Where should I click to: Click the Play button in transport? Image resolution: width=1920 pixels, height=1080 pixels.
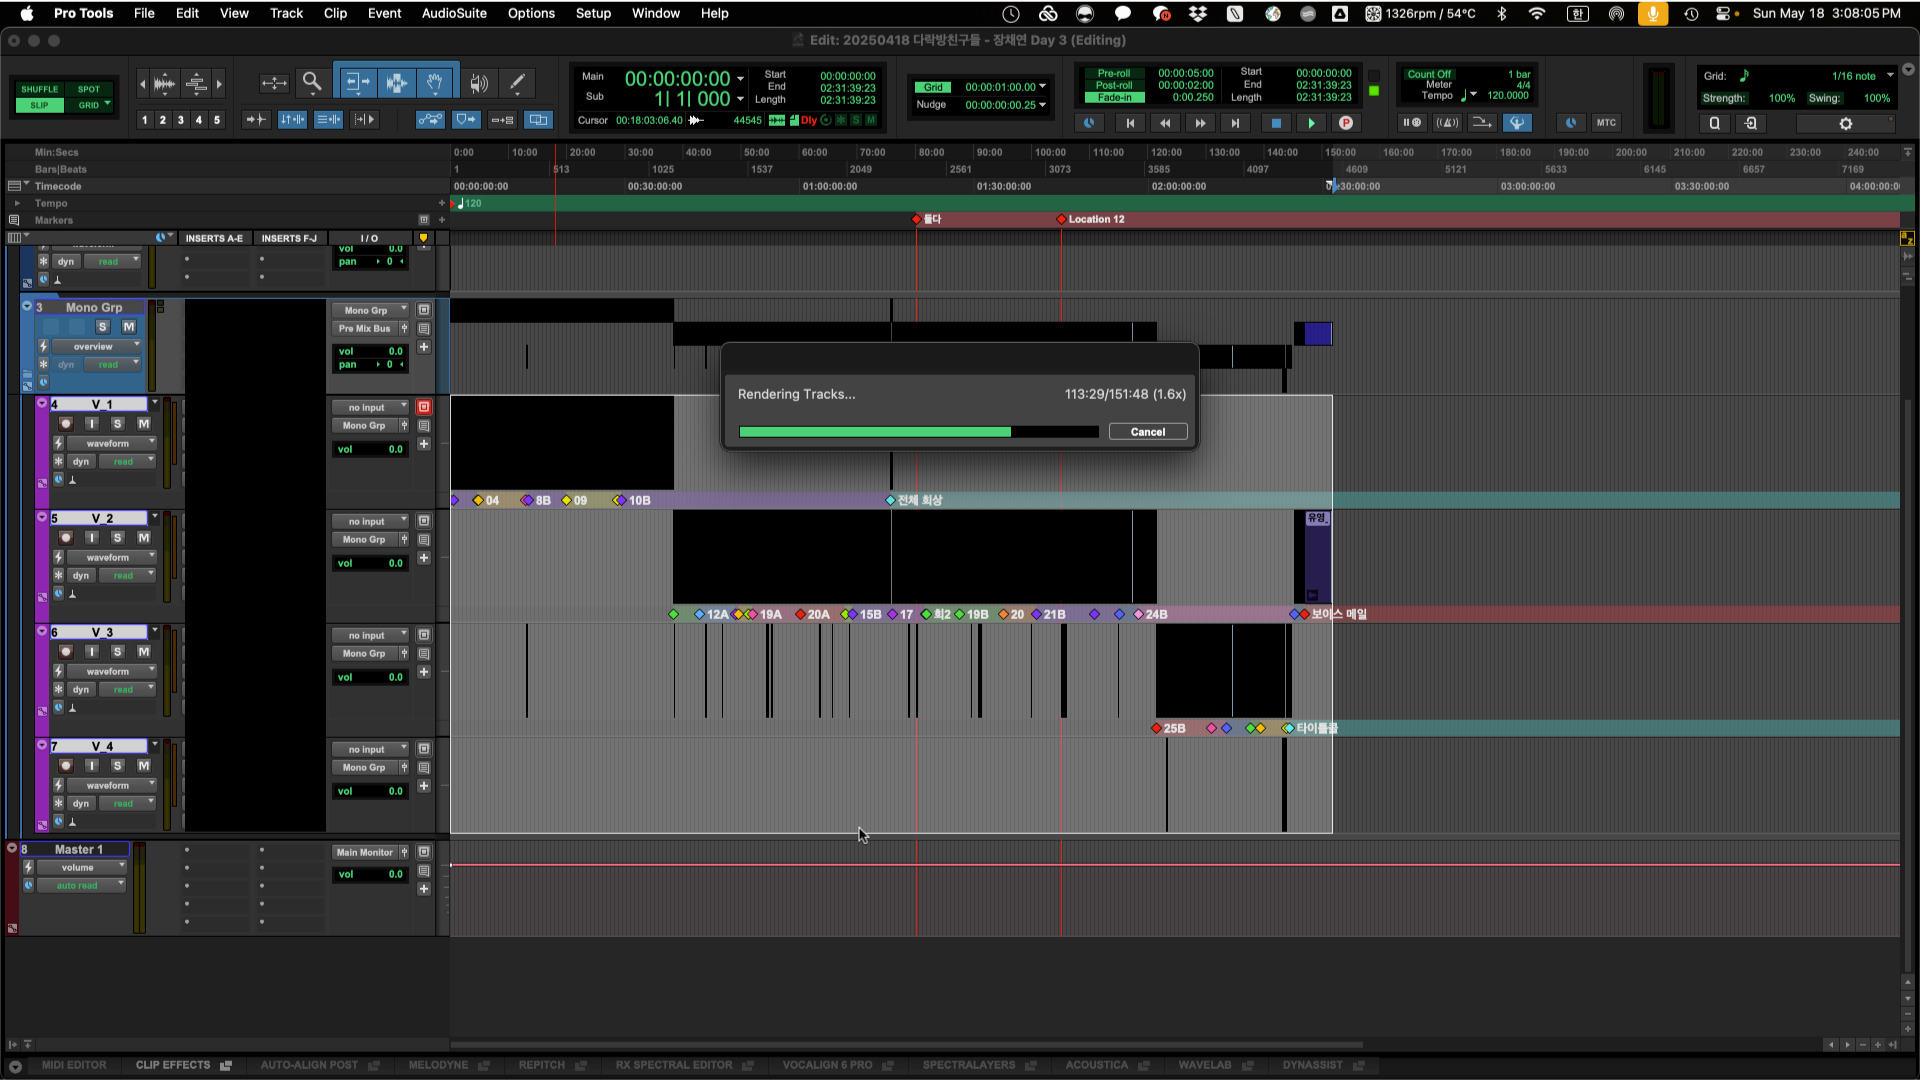1311,123
